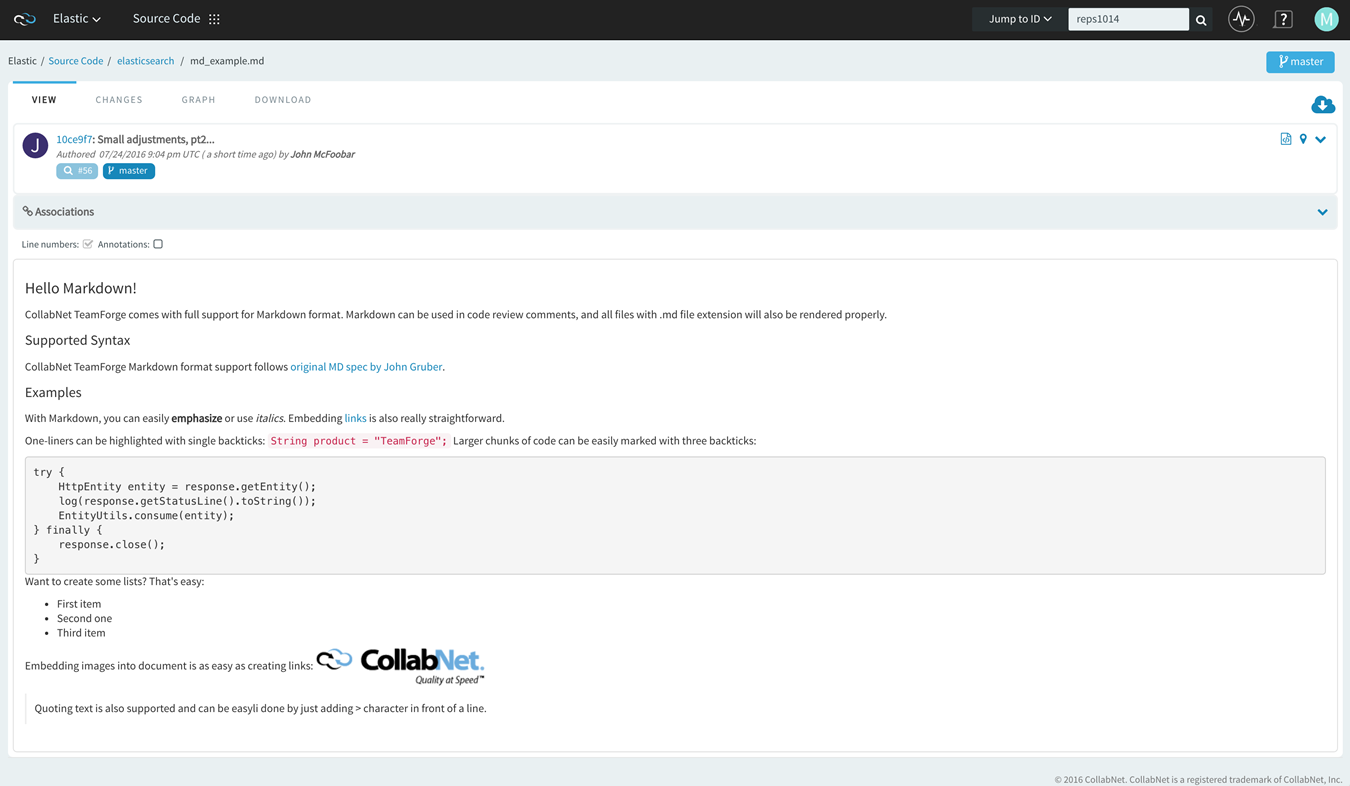This screenshot has height=786, width=1350.
Task: Follow the 'links' hyperlink in Examples
Action: click(x=355, y=418)
